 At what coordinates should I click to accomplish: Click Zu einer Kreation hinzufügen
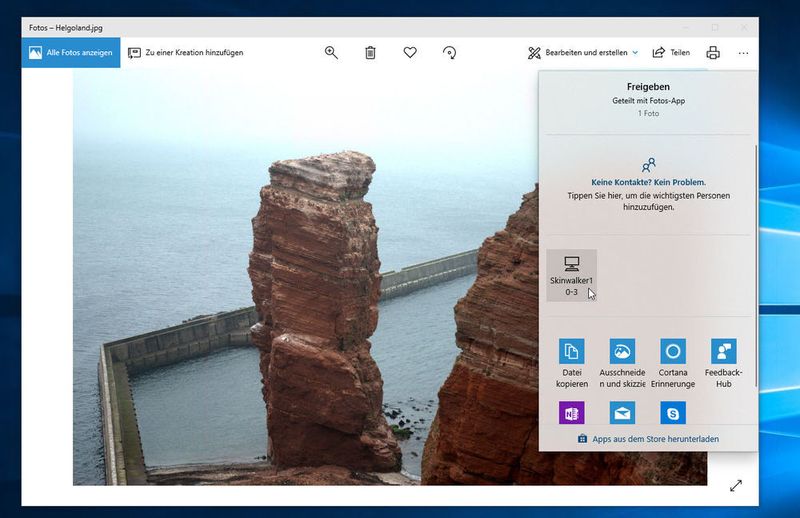[x=185, y=53]
